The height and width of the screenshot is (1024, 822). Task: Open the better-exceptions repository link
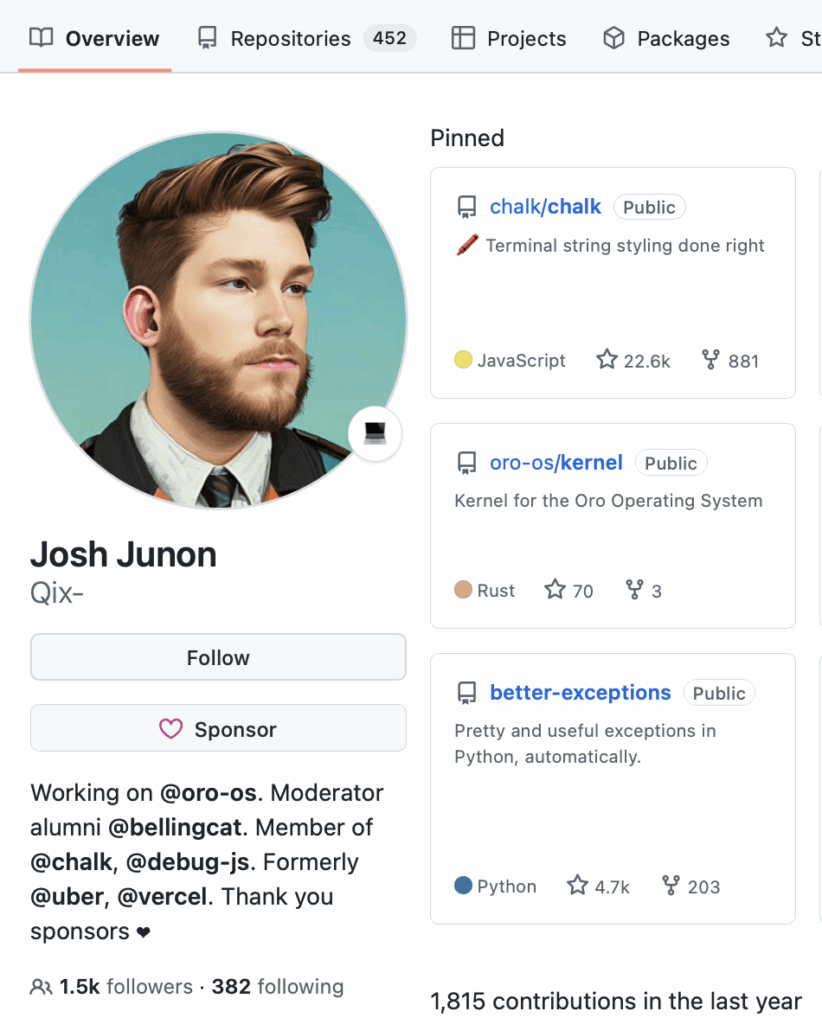(x=580, y=693)
